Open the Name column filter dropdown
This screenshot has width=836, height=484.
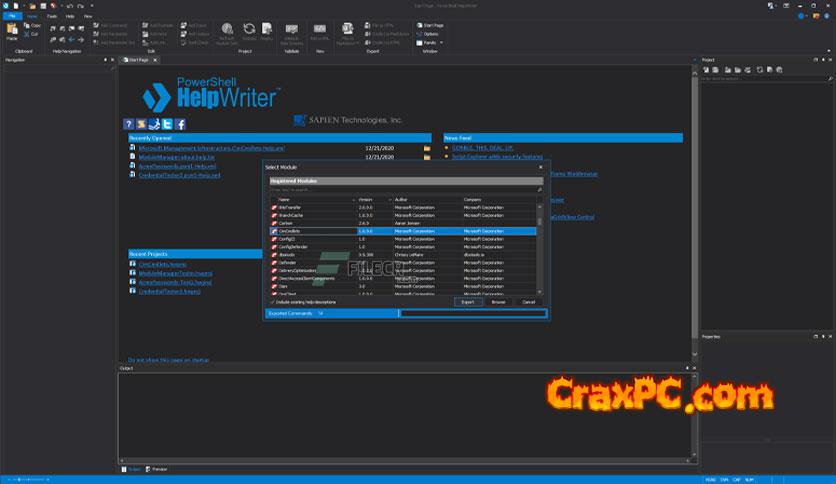click(353, 200)
